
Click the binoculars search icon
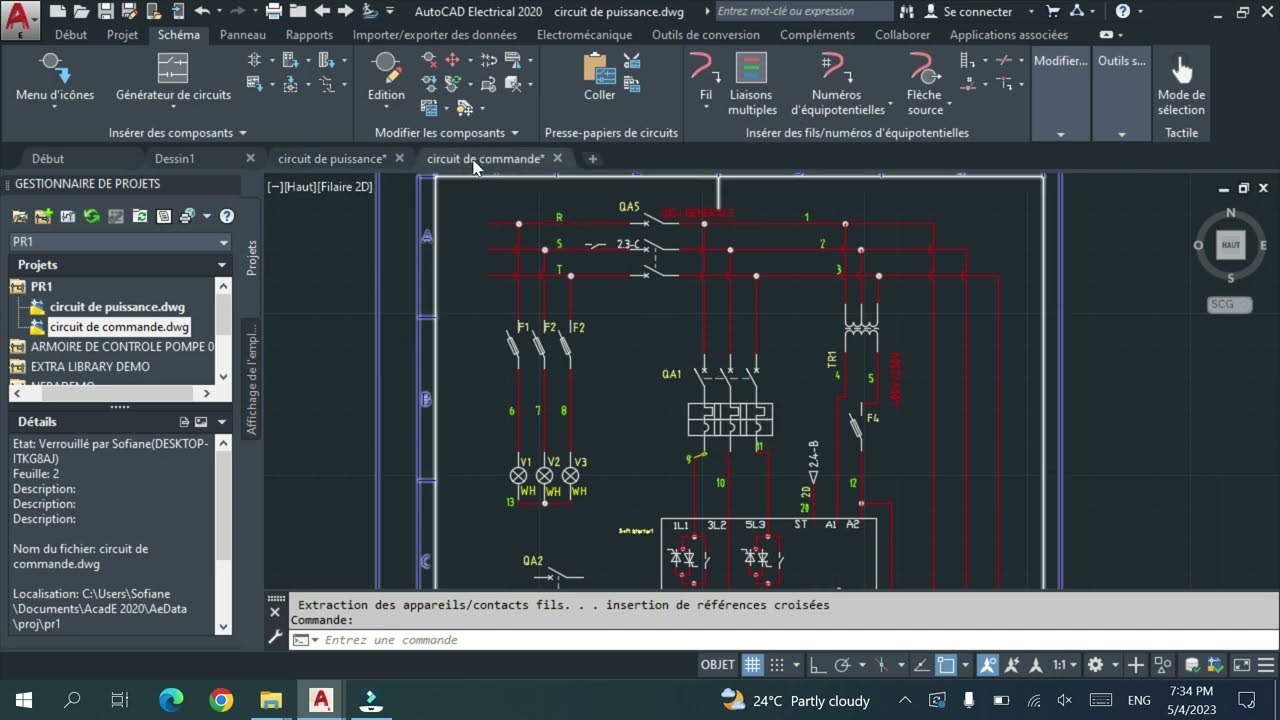[907, 11]
